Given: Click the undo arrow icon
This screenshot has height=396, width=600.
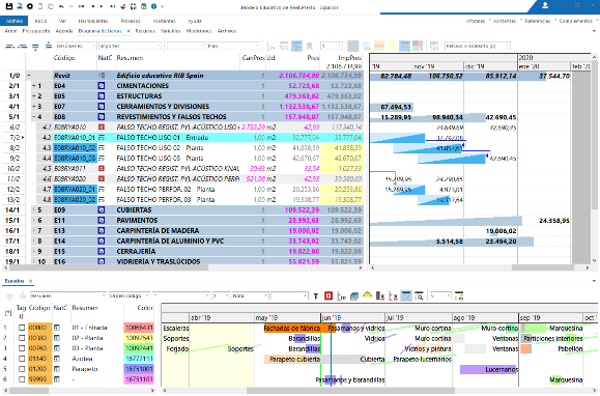Looking at the screenshot, I should coord(61,7).
